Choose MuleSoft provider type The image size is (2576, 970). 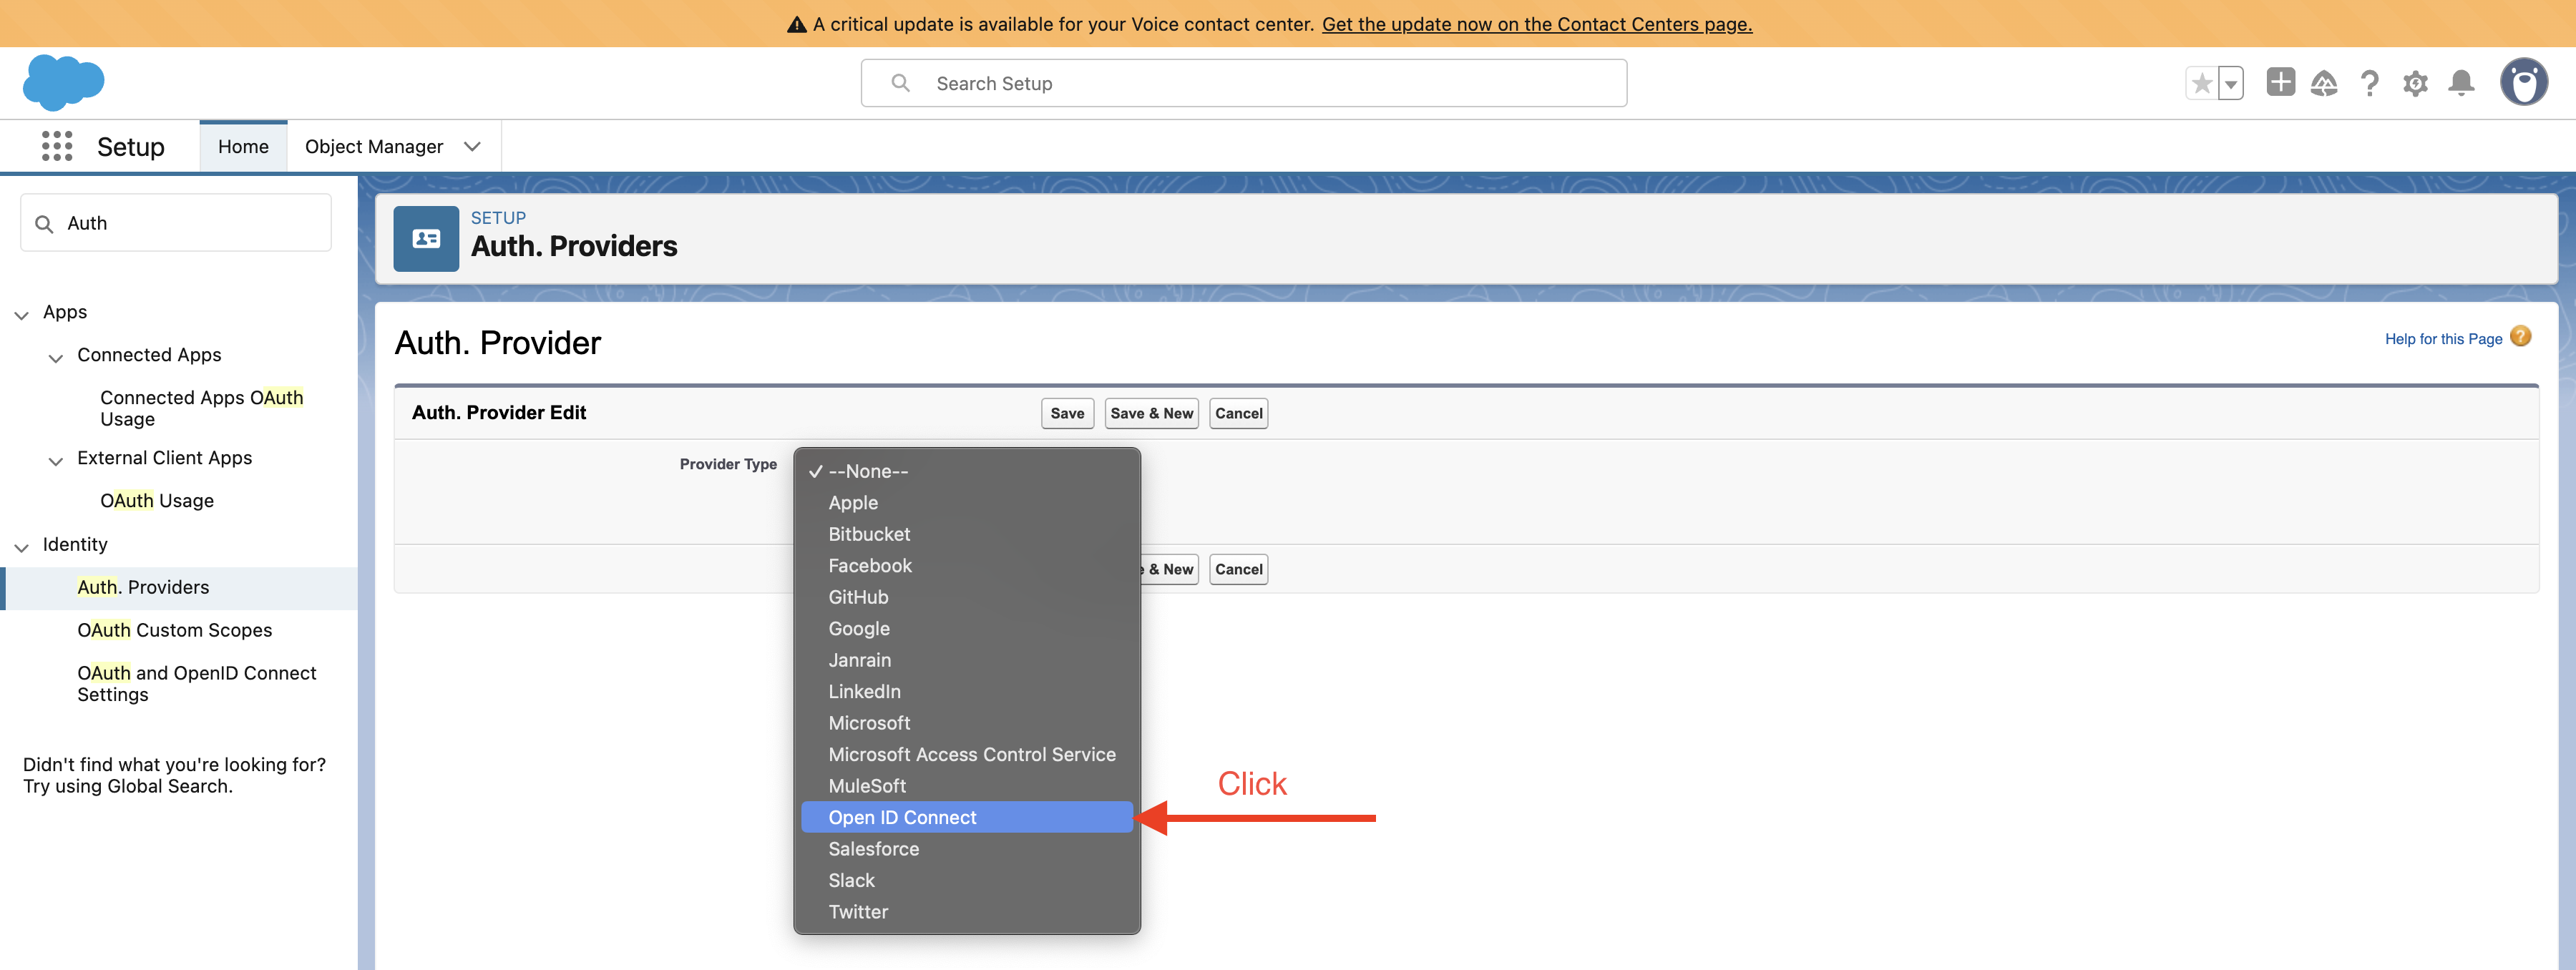(967, 786)
